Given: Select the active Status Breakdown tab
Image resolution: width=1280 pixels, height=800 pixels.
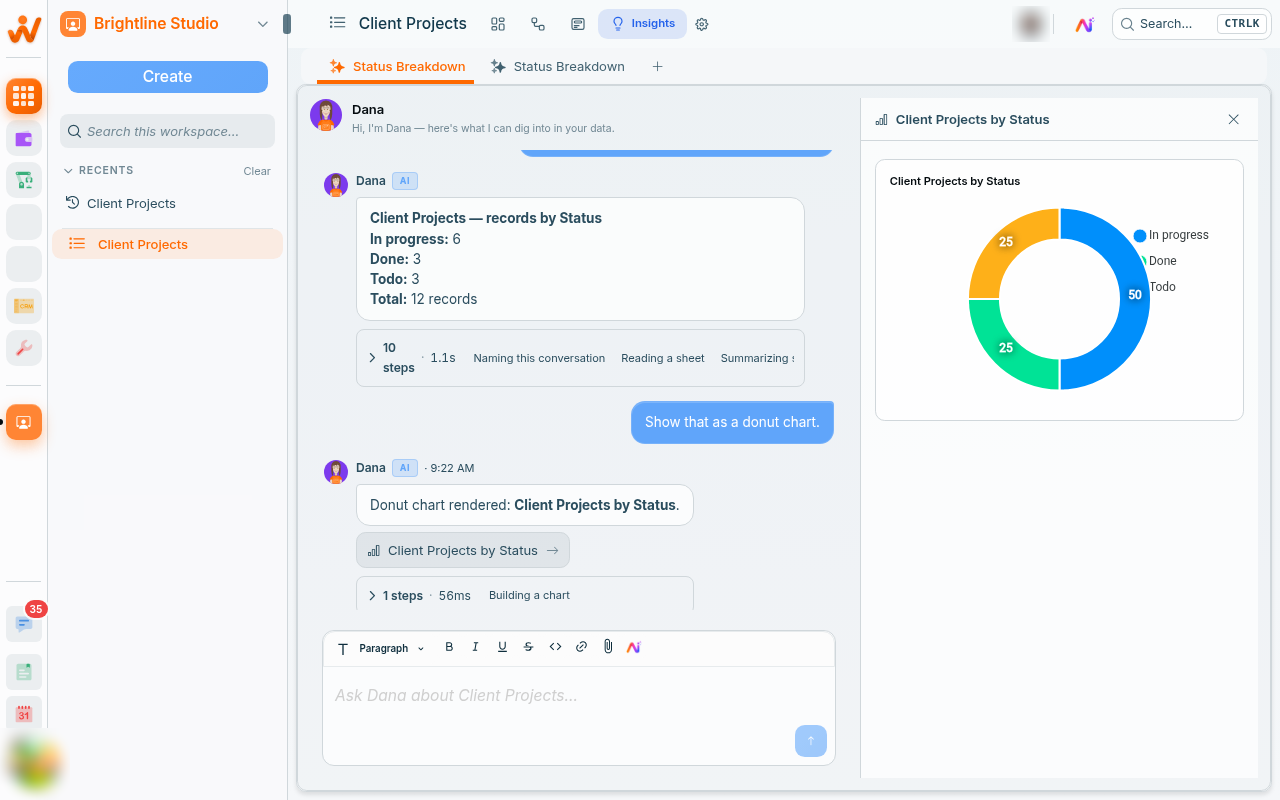Looking at the screenshot, I should (398, 67).
